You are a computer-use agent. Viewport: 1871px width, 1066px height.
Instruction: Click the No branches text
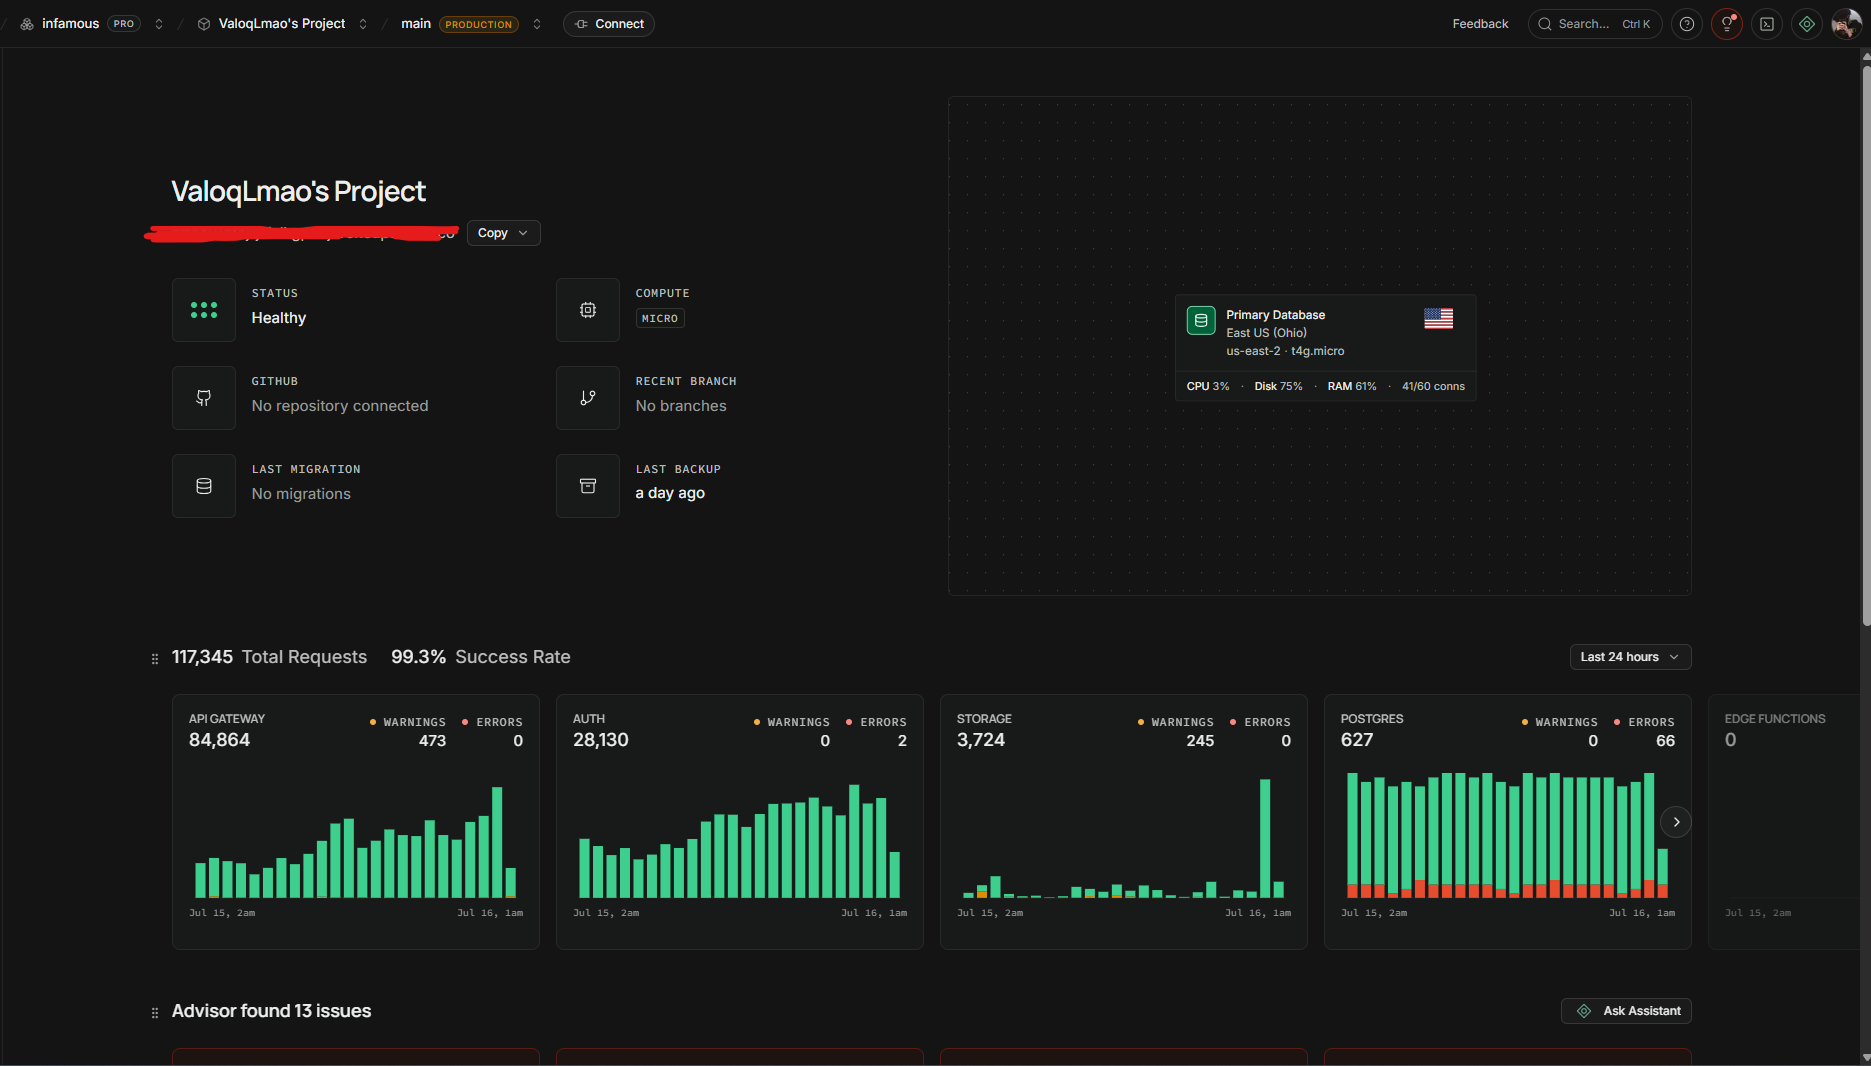(x=681, y=406)
